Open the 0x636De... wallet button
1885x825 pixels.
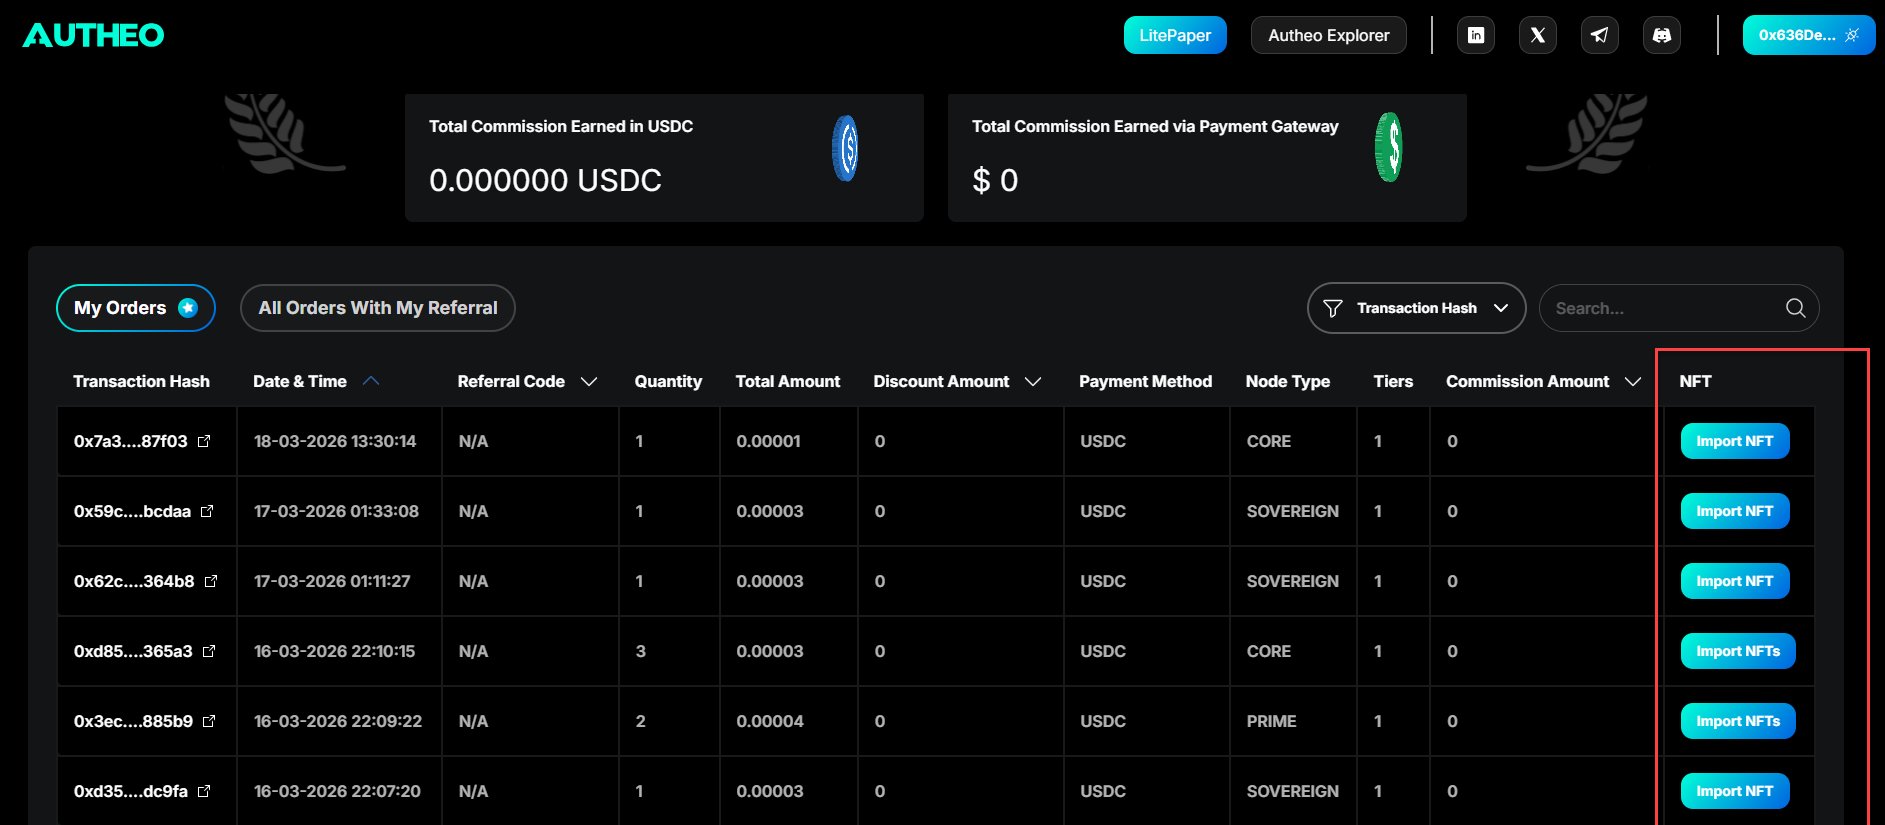(x=1809, y=35)
